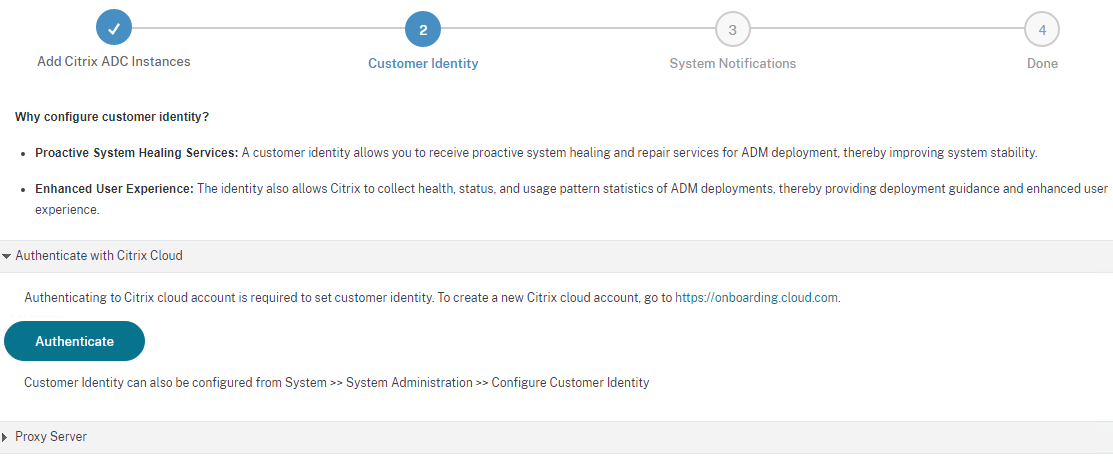Select the step 2 circle icon
Screen dimensions: 1113x462
click(423, 29)
